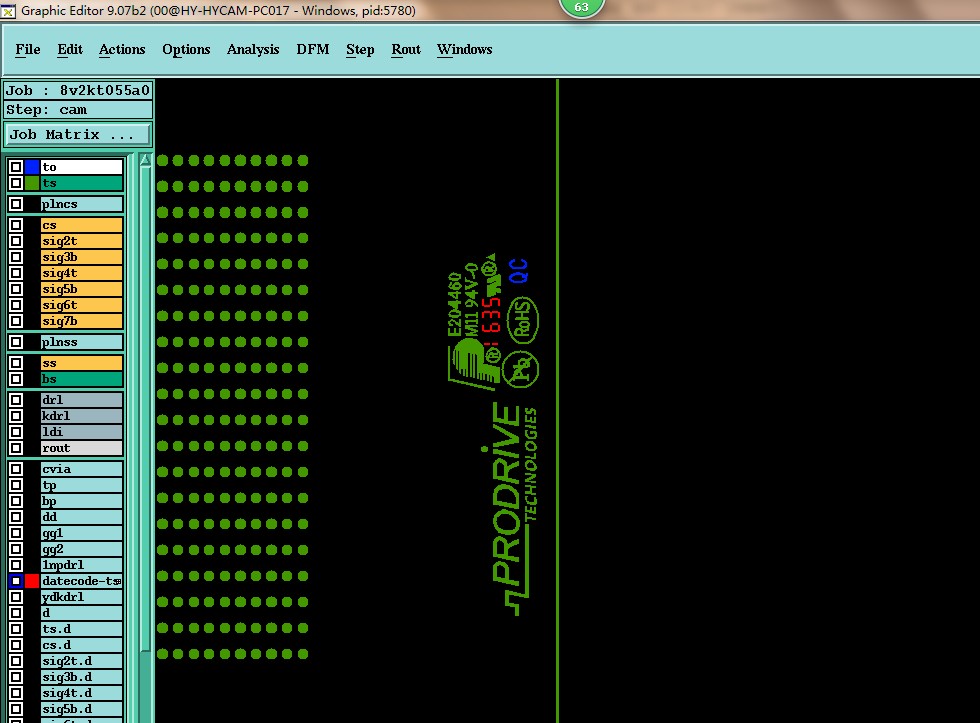Viewport: 980px width, 723px height.
Task: Select the 'dd' layer row
Action: [x=81, y=517]
